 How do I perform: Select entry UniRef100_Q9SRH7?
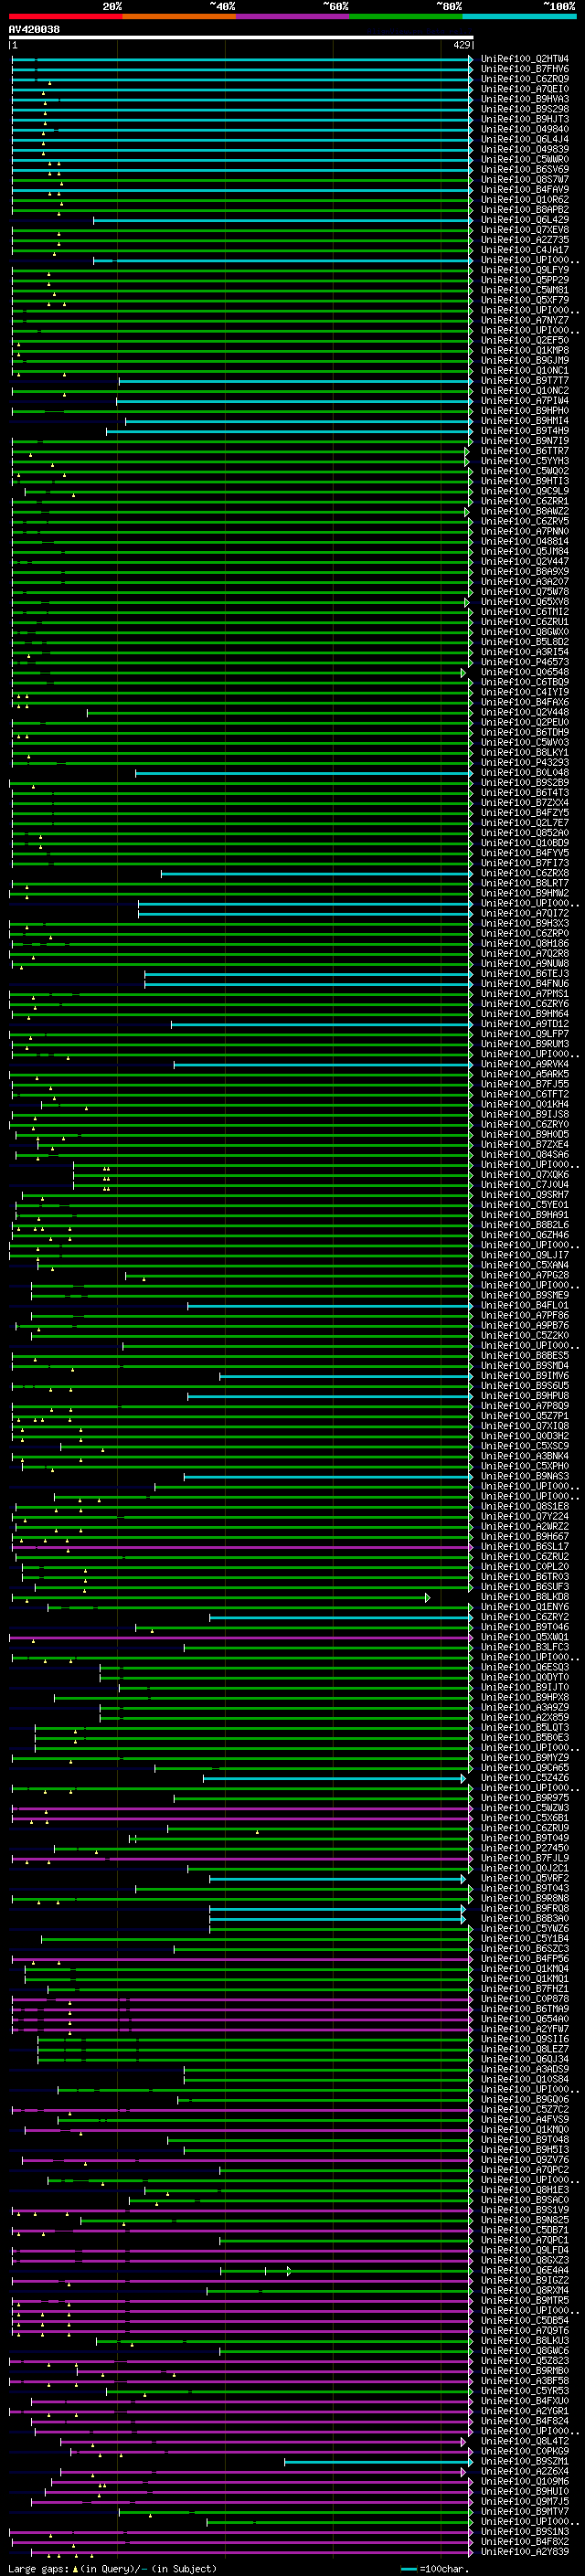click(525, 1195)
